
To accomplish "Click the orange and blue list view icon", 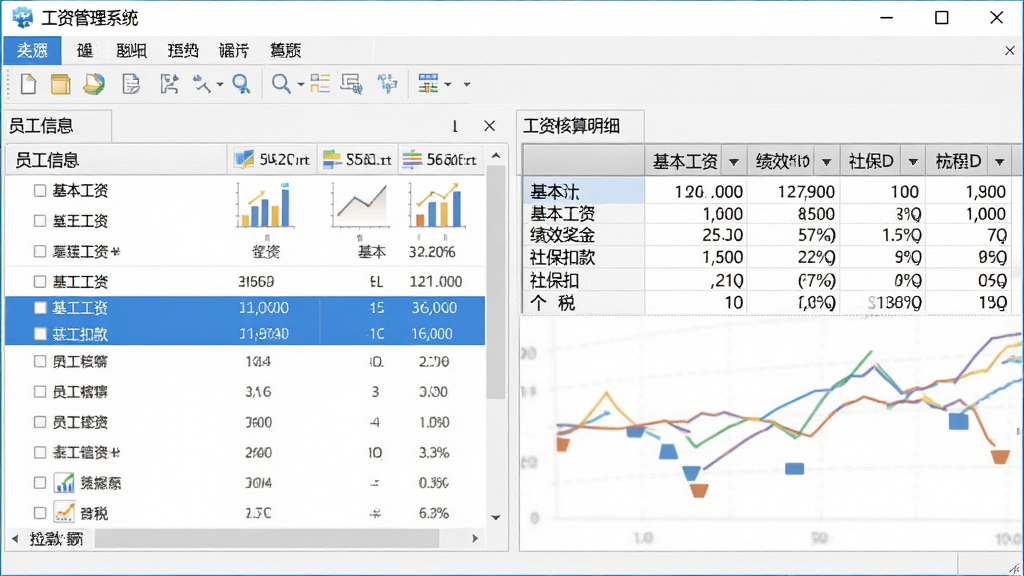I will point(320,84).
